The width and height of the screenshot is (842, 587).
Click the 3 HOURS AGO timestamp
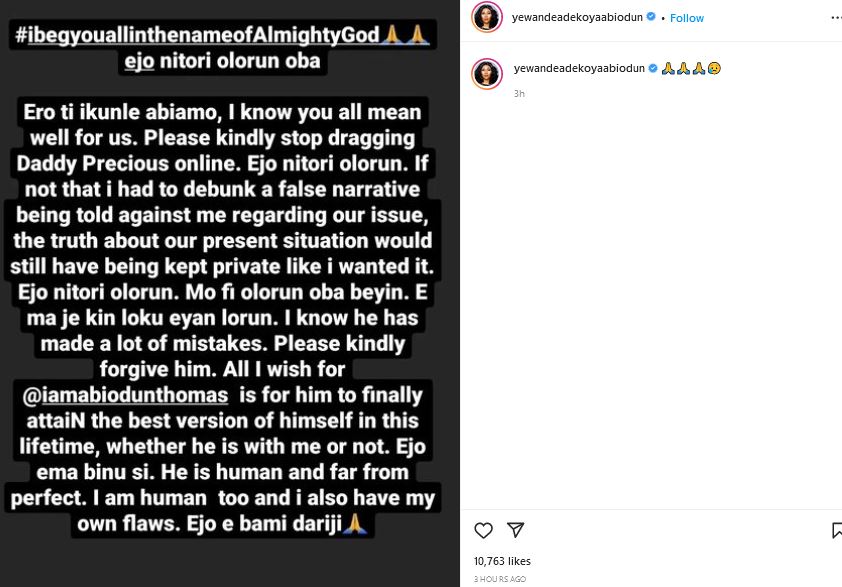pos(500,579)
